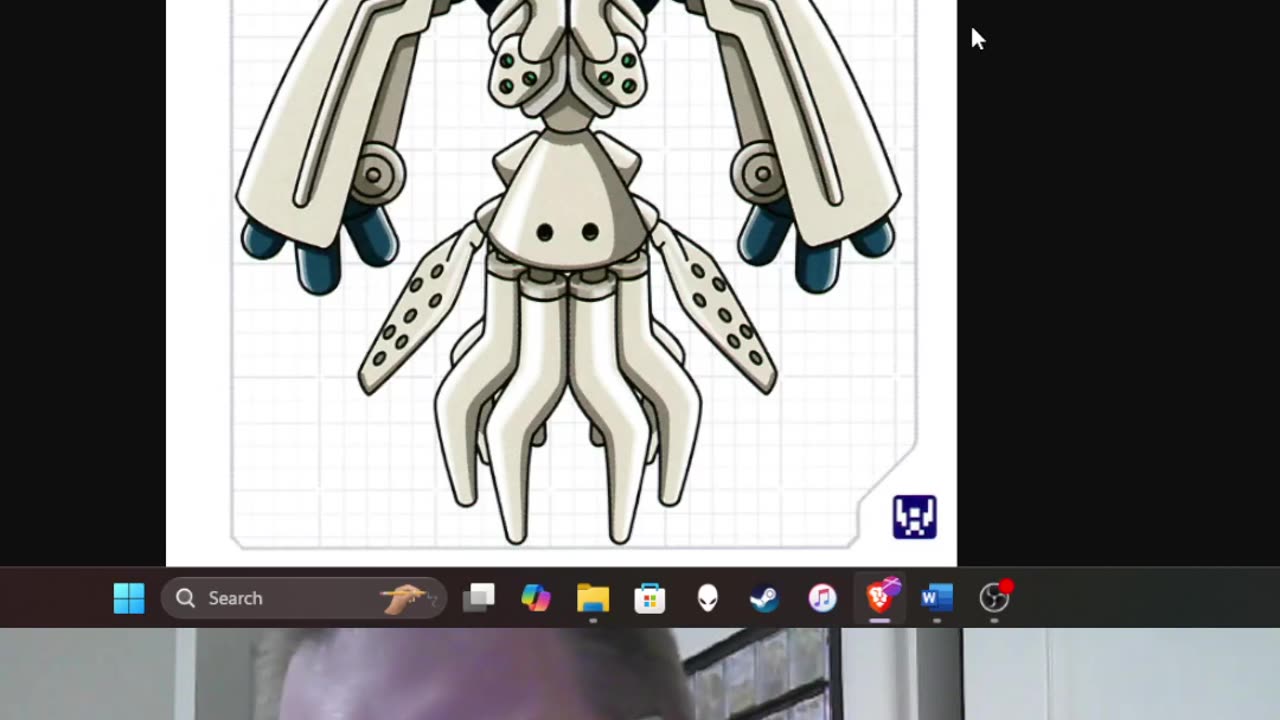
Task: Open Microsoft Word from the taskbar
Action: [937, 598]
